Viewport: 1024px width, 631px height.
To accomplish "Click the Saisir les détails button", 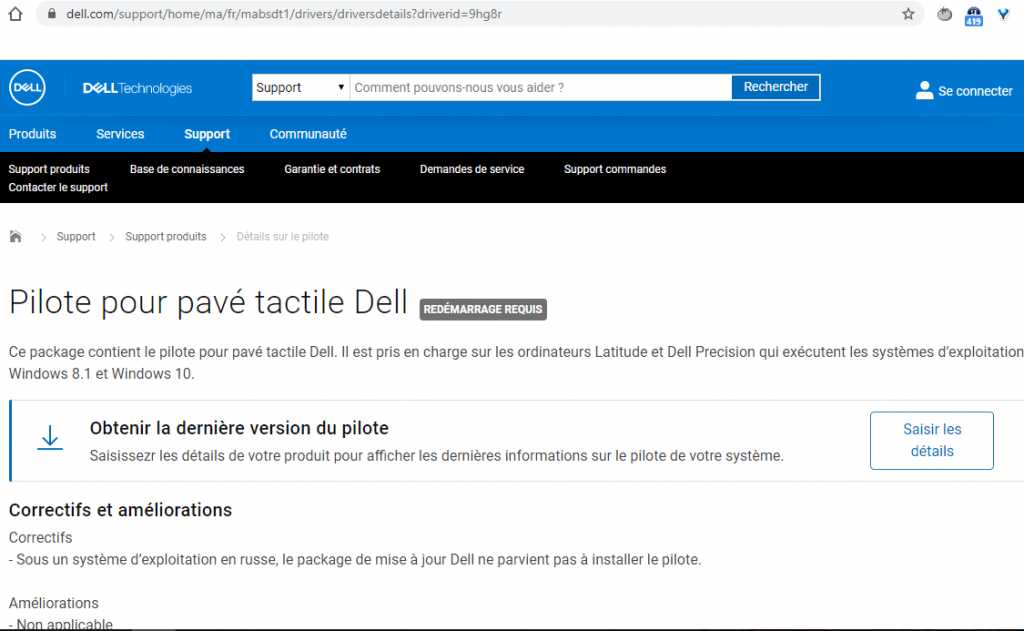I will (931, 440).
